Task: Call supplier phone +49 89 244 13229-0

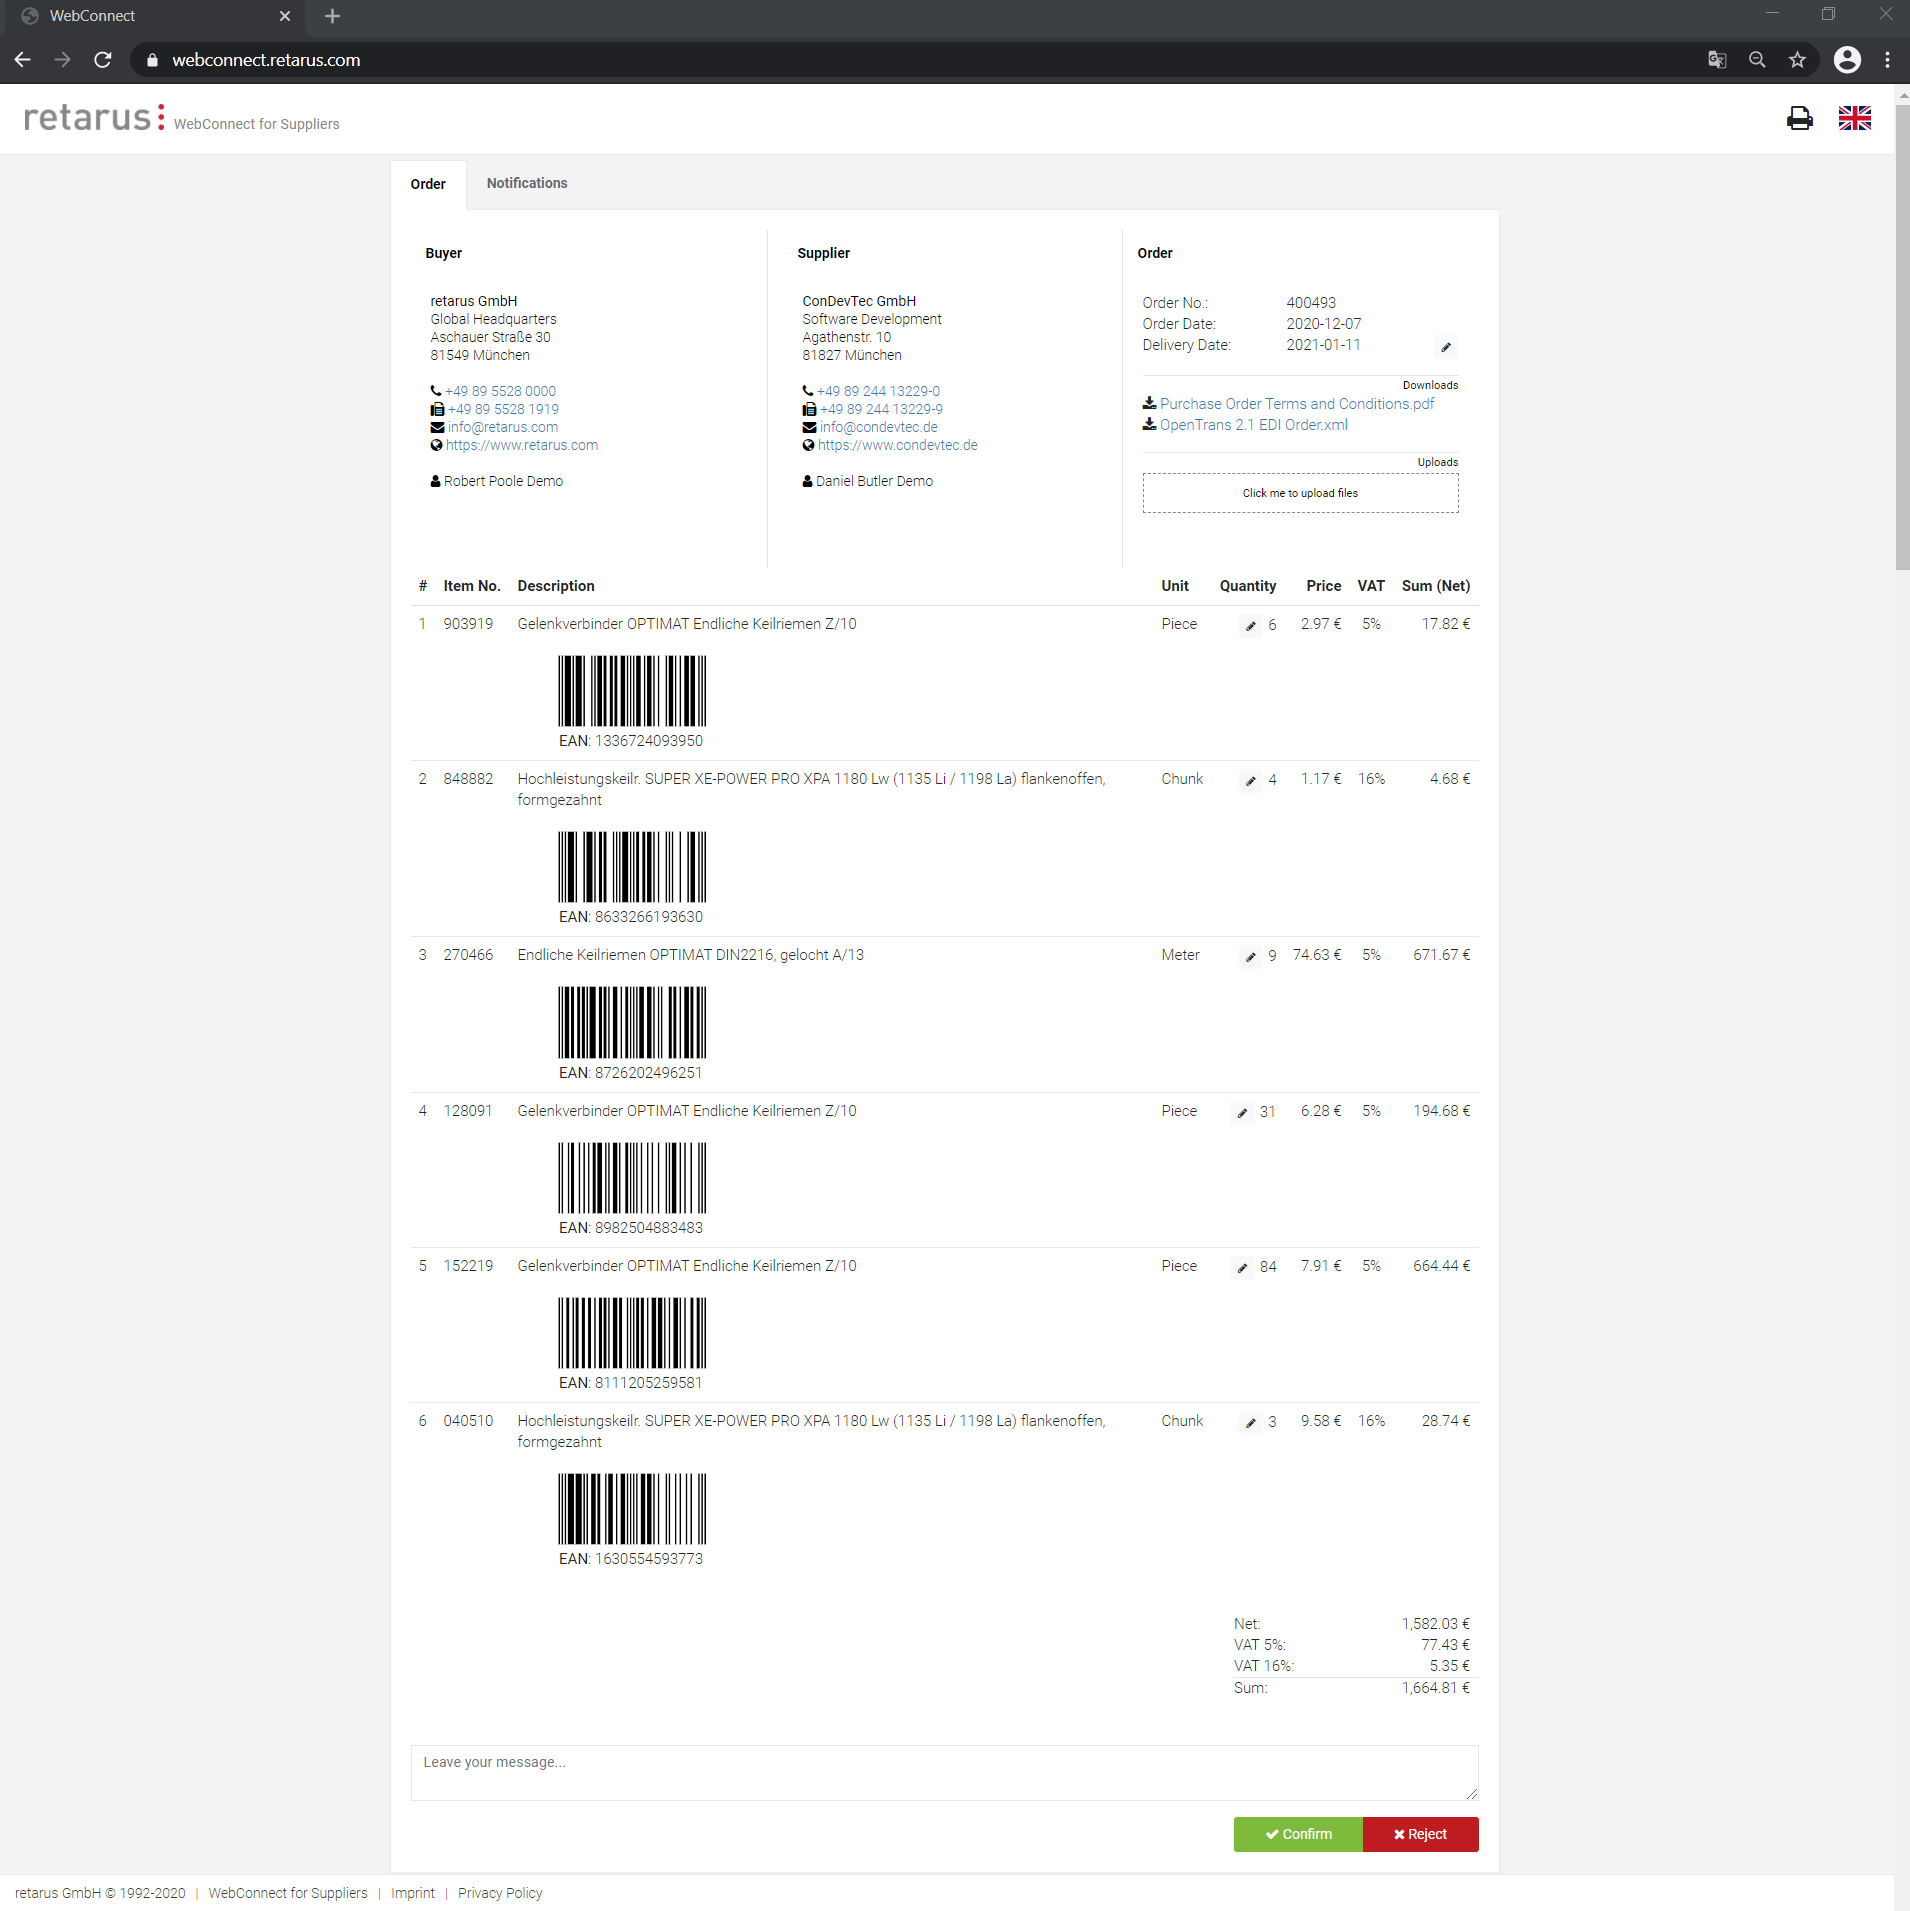Action: 878,391
